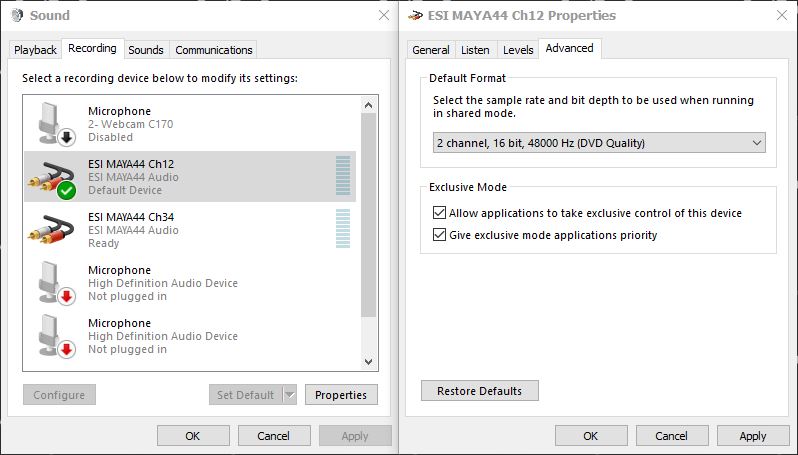Open Properties for the selected recording device

(340, 395)
